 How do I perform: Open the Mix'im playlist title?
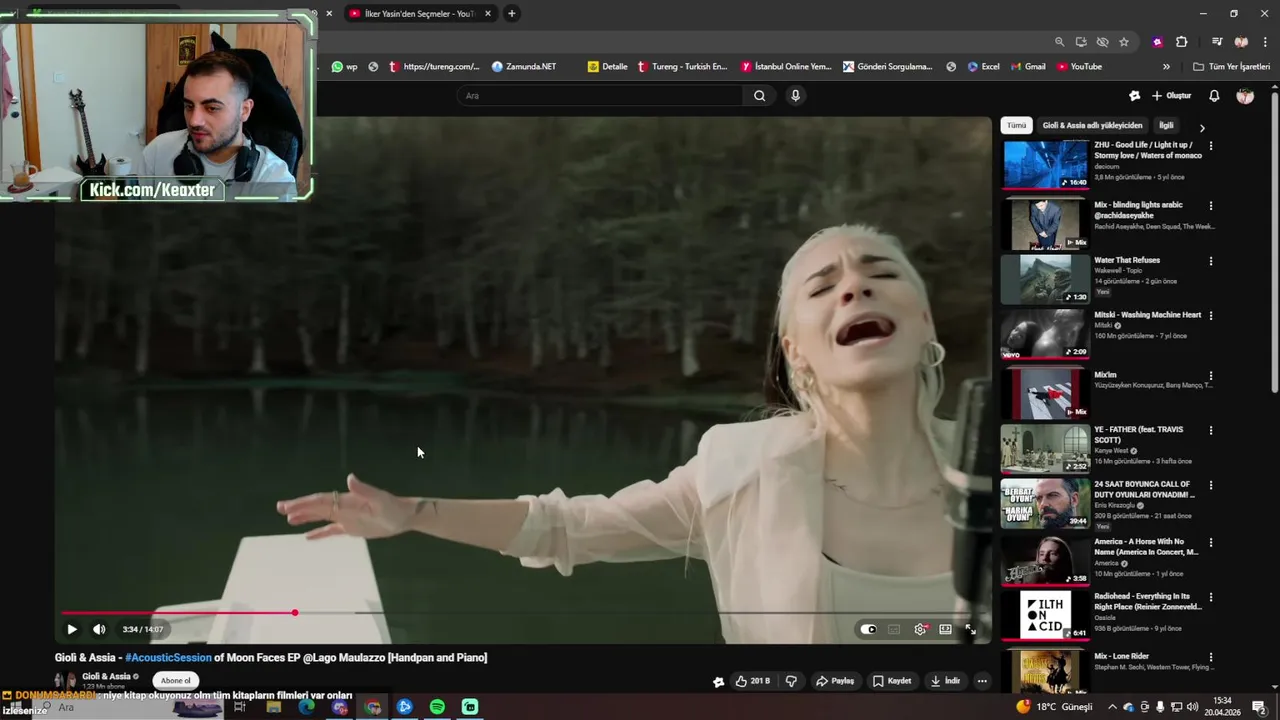coord(1105,375)
